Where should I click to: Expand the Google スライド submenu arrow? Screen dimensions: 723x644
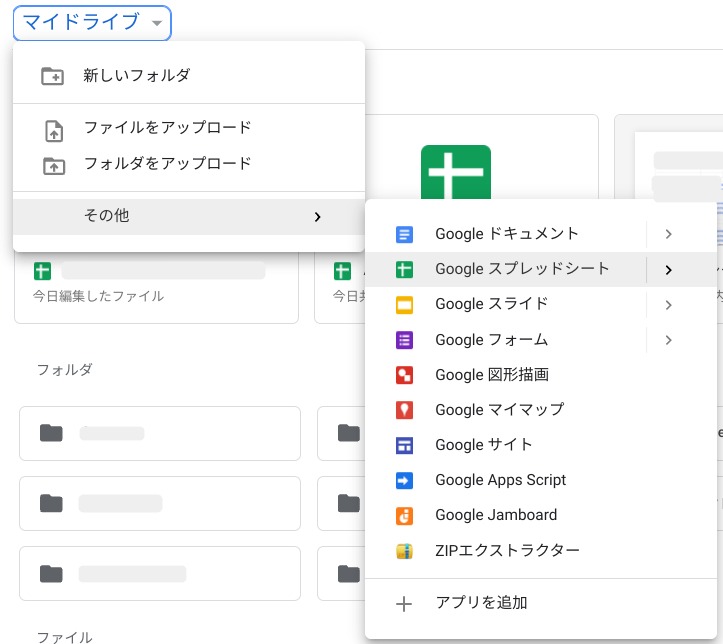coord(668,304)
